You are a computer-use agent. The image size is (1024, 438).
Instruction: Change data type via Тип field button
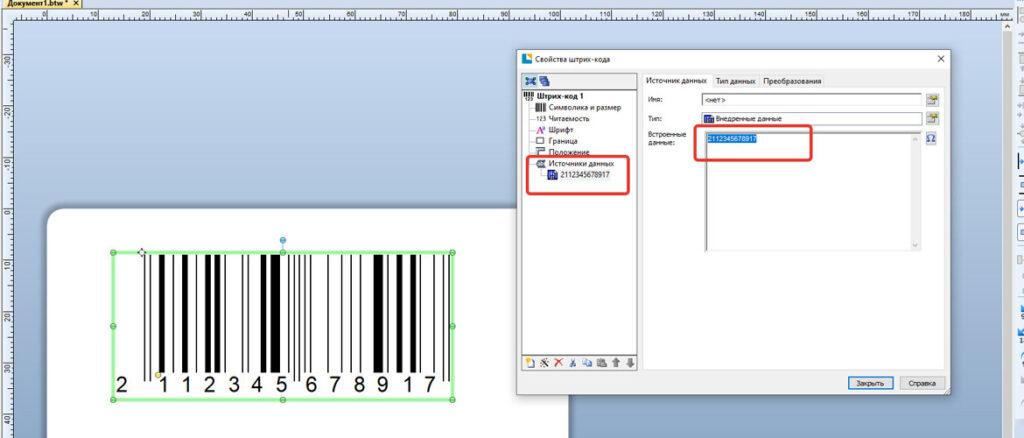tap(933, 118)
